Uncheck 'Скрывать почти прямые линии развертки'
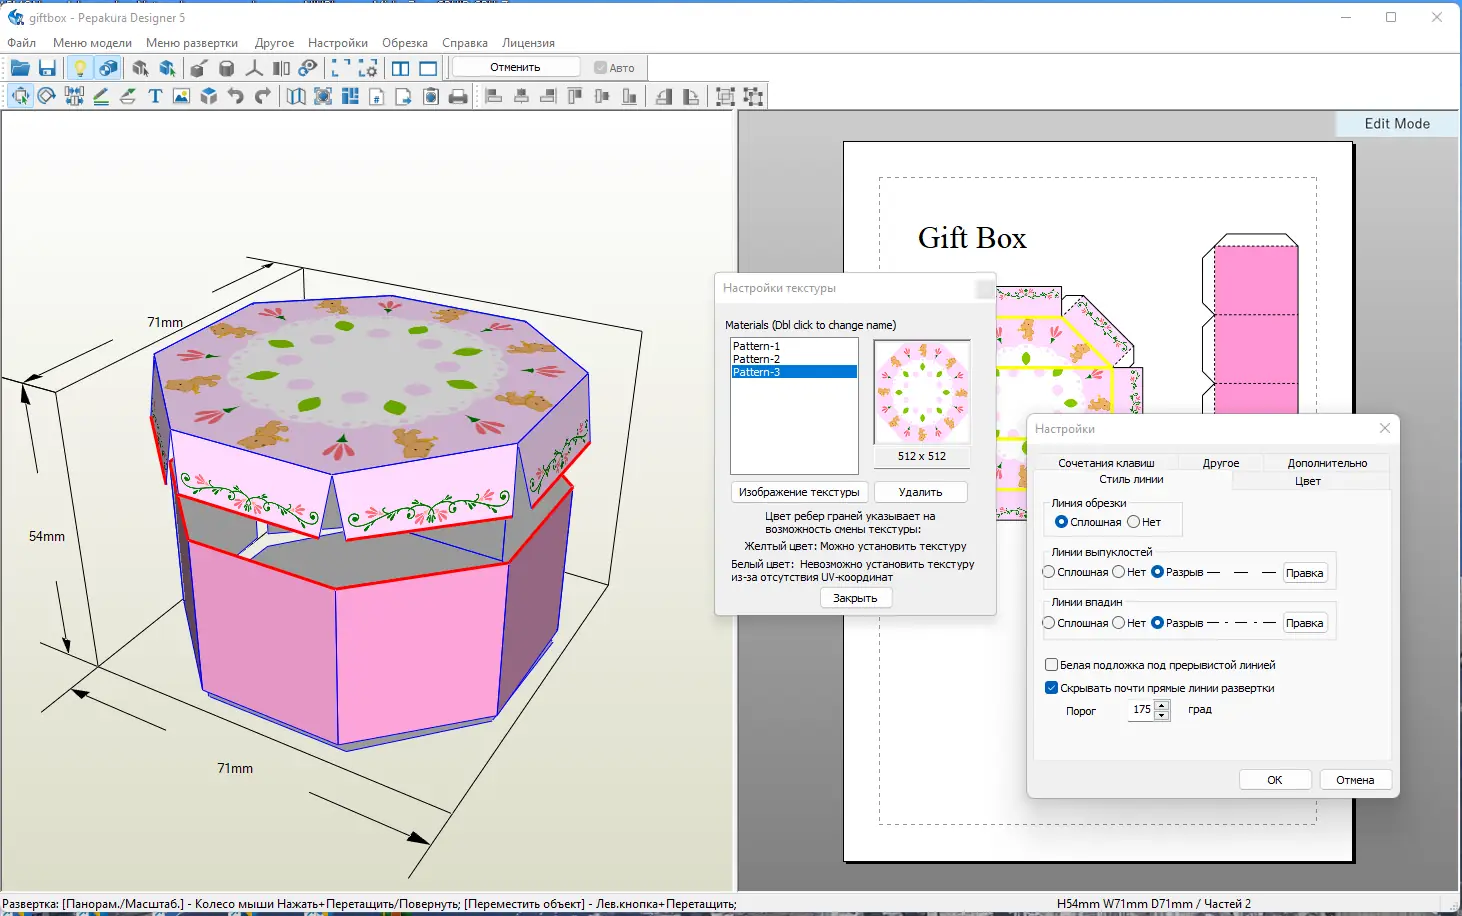The width and height of the screenshot is (1462, 916). tap(1051, 688)
